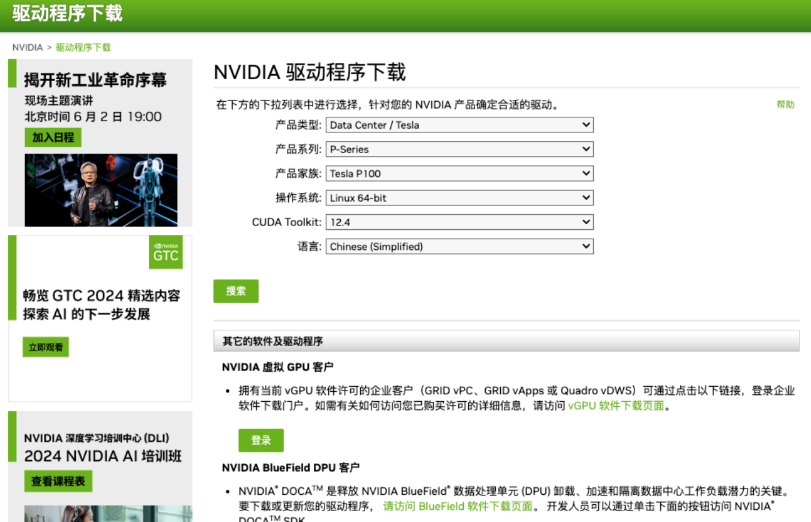Click the NVIDIA 深度学习培训中心 (DLI) text
Screen dimensions: 811x522
(x=97, y=438)
